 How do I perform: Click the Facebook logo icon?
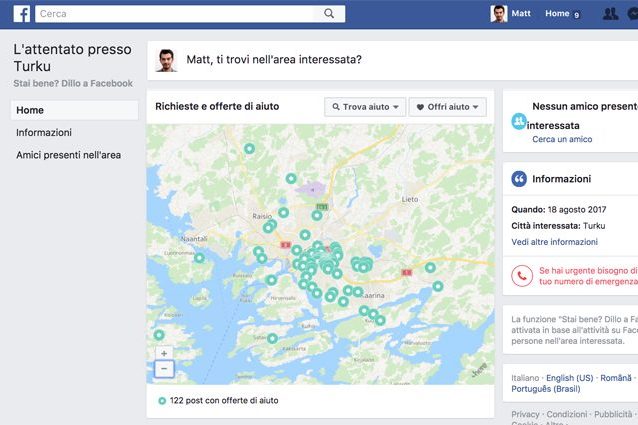coord(22,14)
